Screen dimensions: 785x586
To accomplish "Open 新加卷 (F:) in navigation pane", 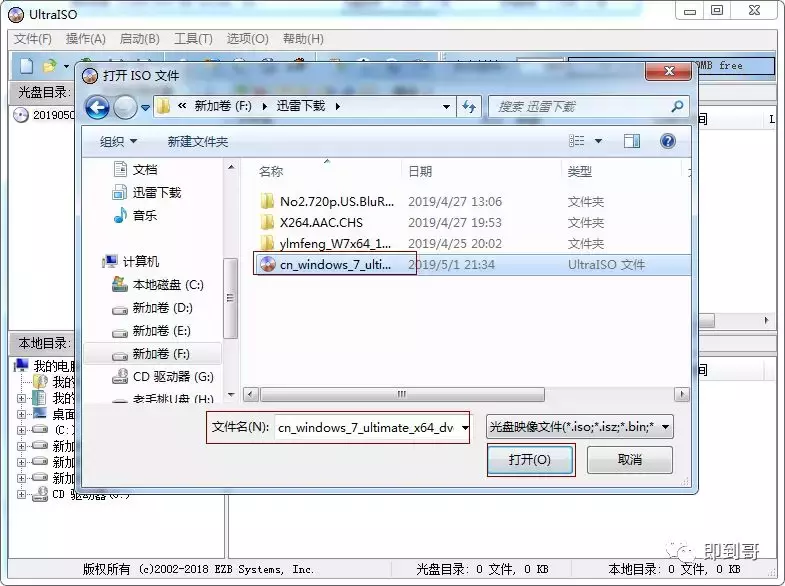I will point(152,354).
